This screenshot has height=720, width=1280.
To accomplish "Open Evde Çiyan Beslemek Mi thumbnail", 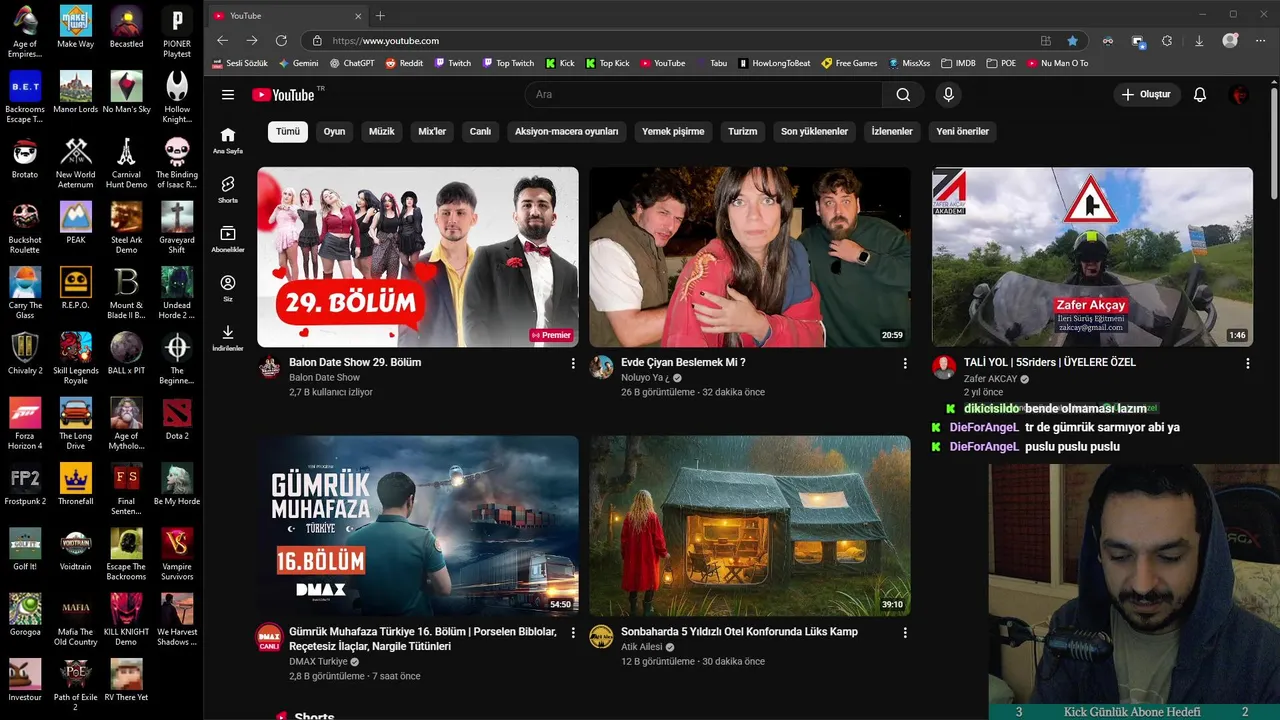I will click(750, 257).
